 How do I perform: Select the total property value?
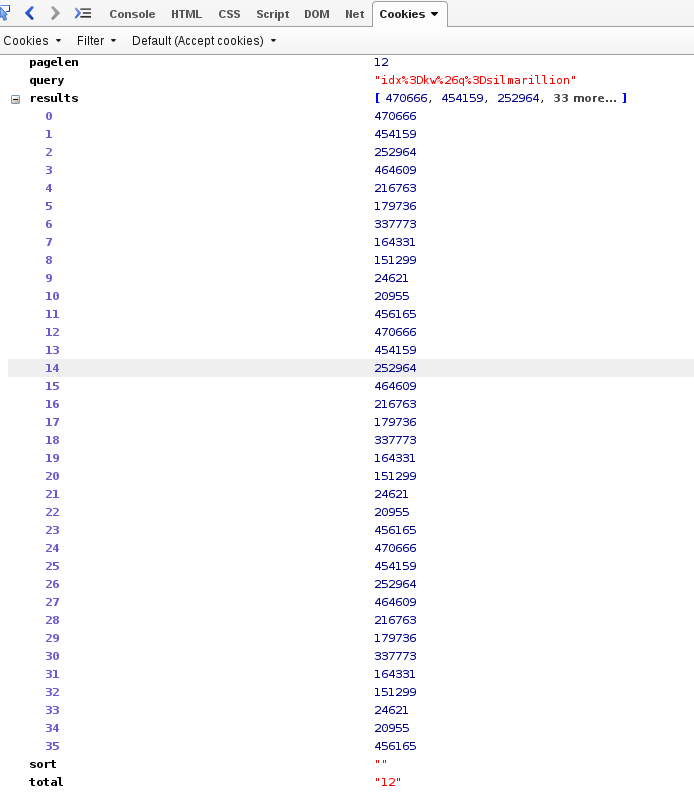(x=386, y=782)
